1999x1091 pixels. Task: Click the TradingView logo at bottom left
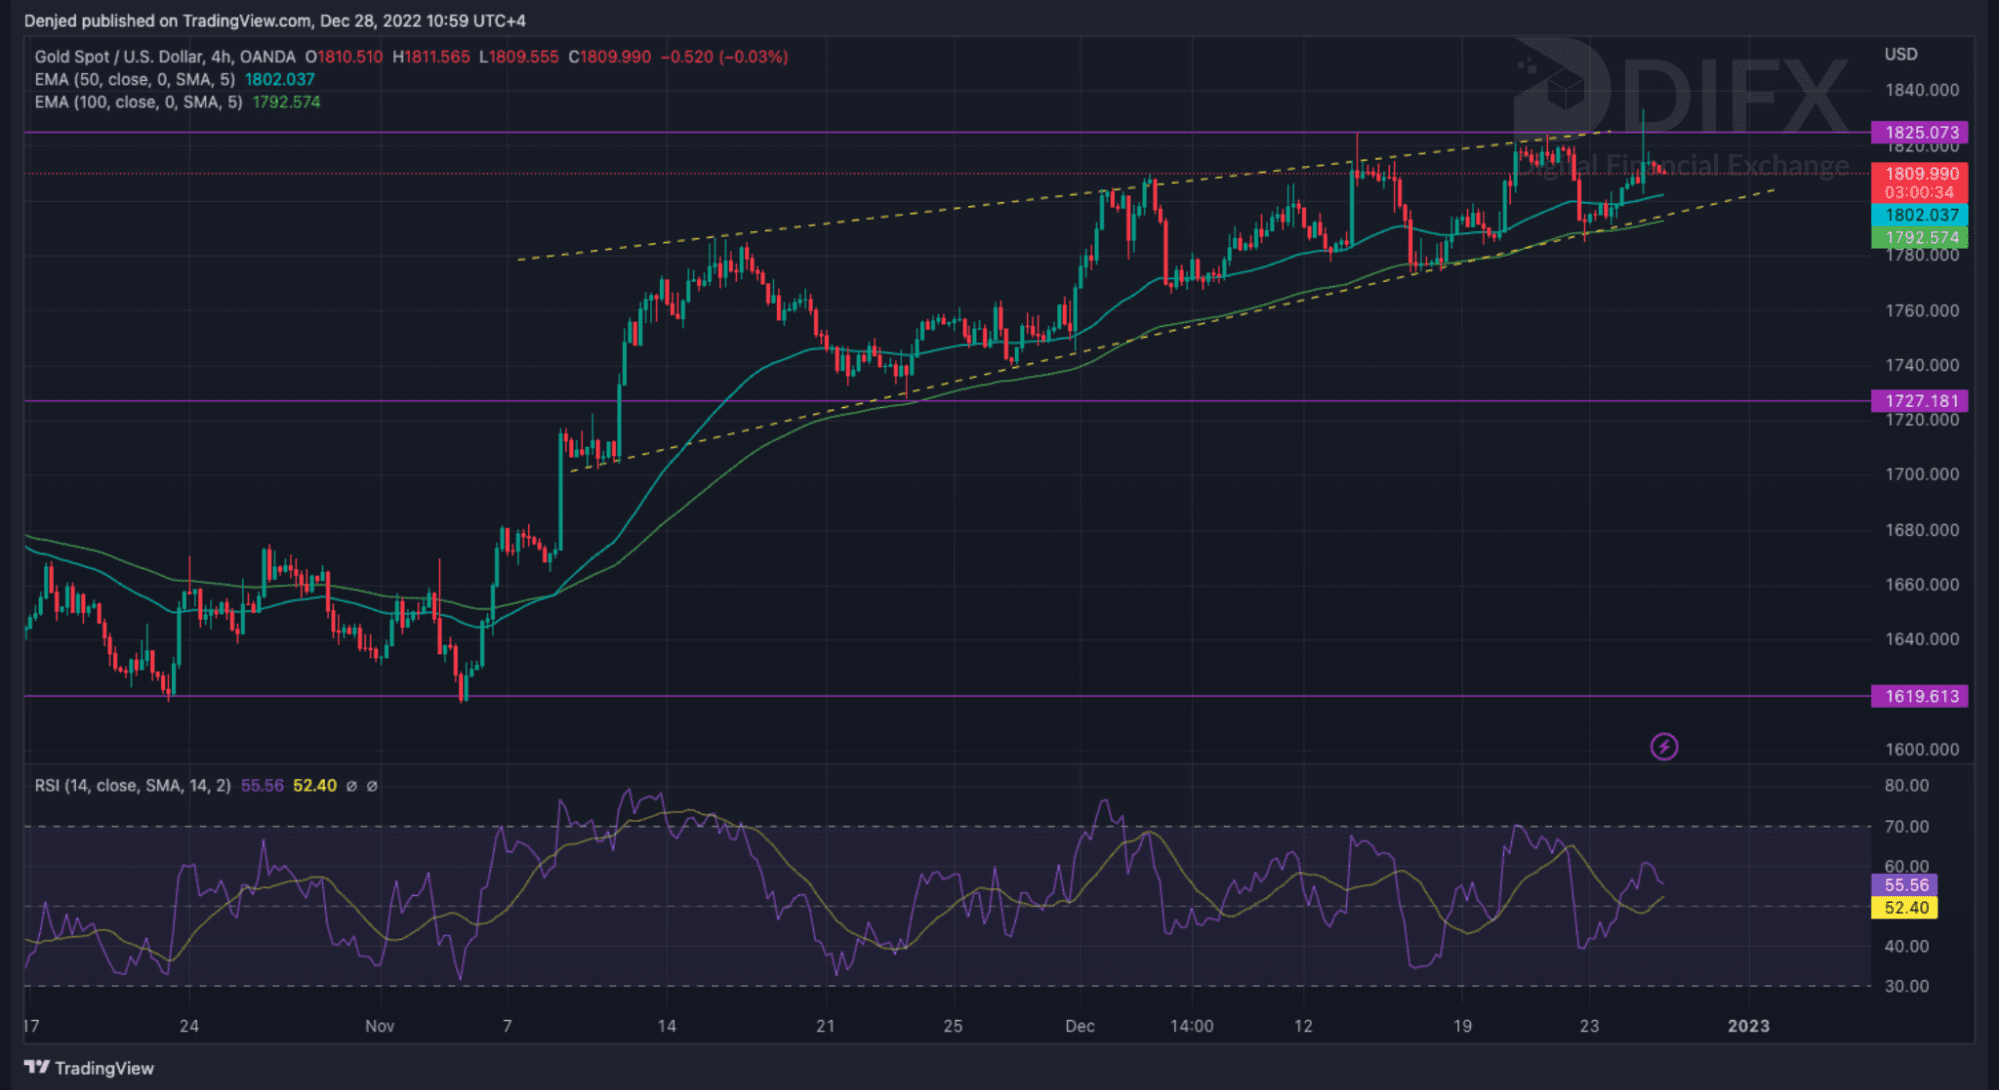tap(89, 1068)
